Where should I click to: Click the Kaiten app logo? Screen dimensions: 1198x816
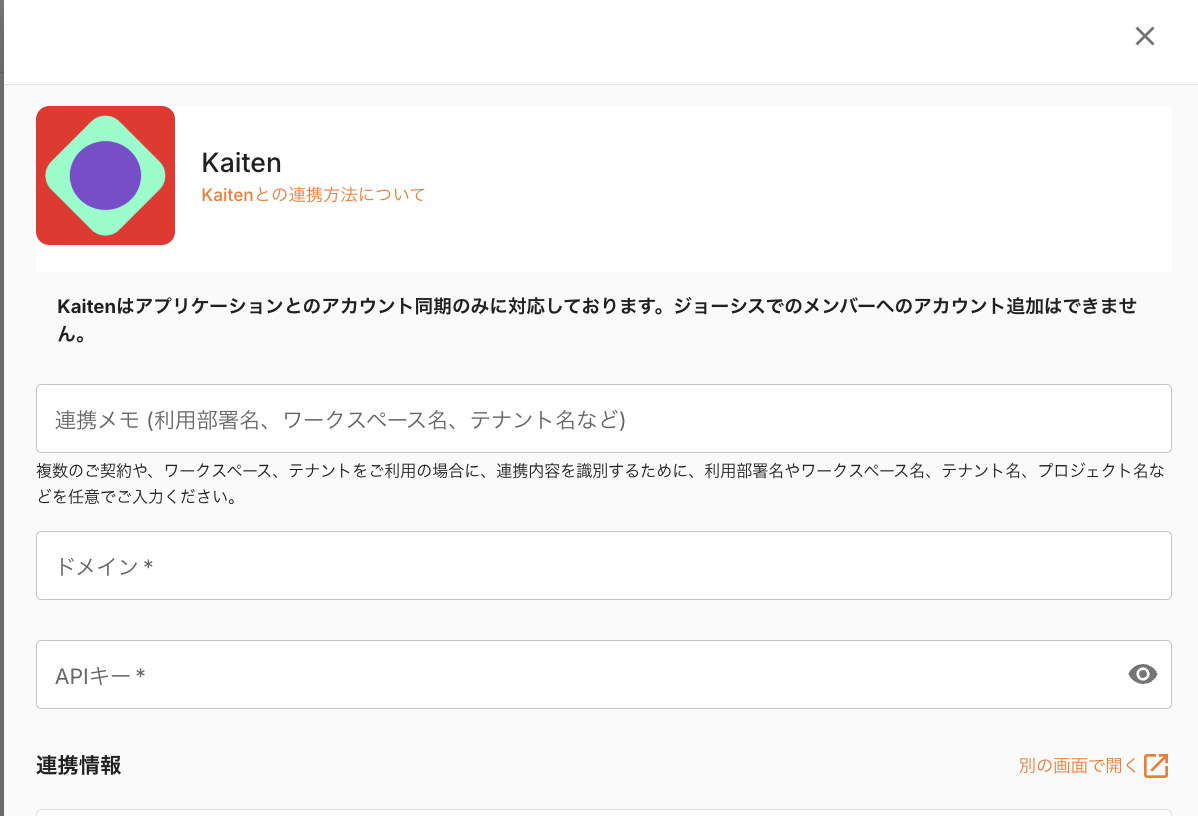pos(105,175)
